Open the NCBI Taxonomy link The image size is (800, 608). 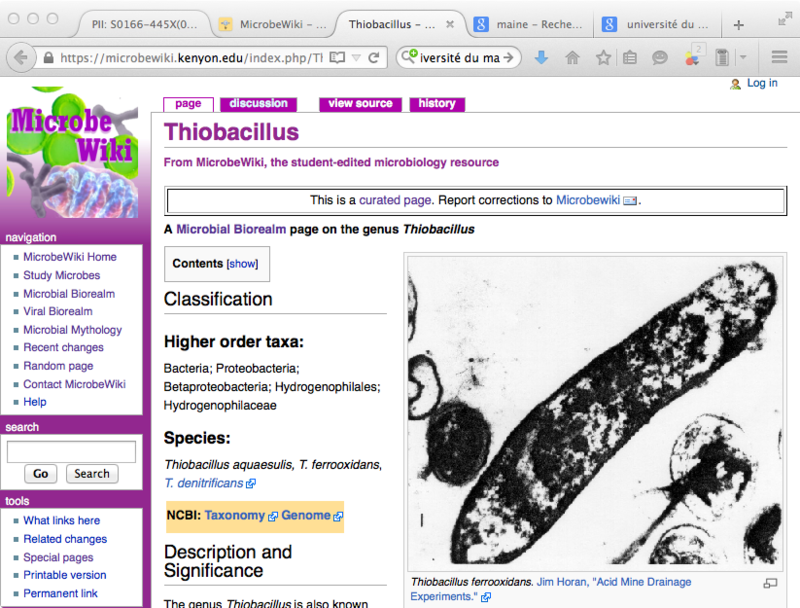pos(235,515)
